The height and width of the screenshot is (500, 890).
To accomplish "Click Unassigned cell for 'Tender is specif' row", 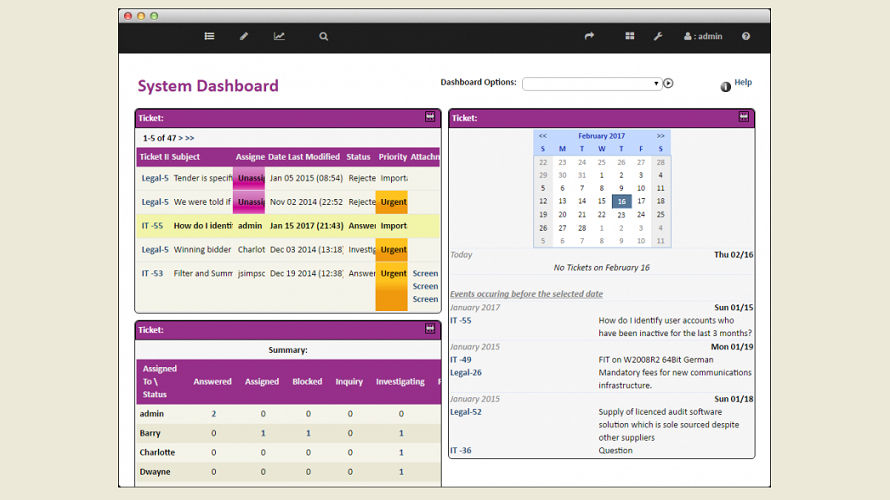I will pos(249,178).
